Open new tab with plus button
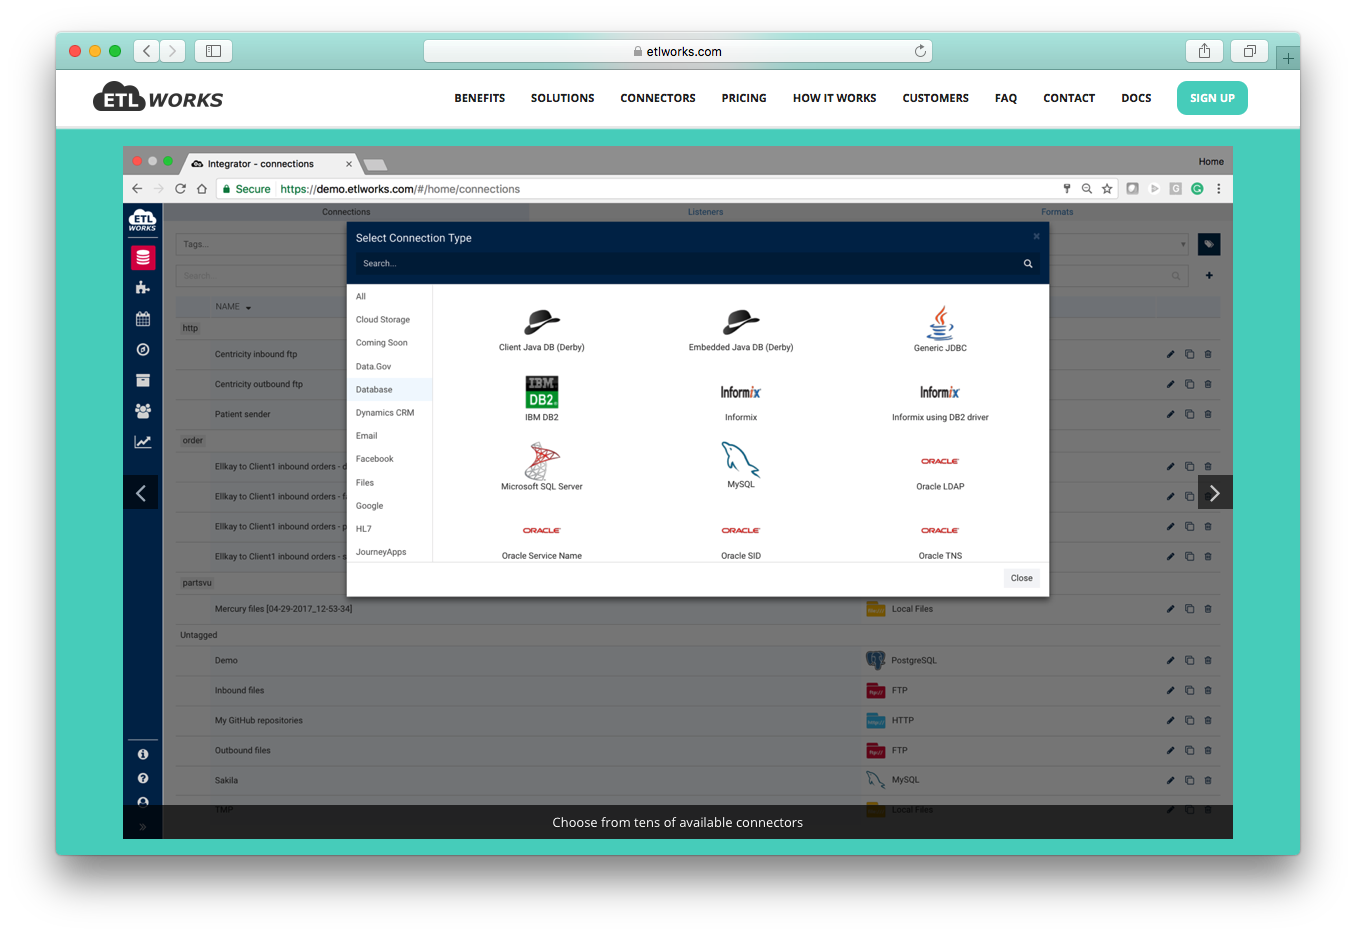1356x935 pixels. [x=1288, y=58]
